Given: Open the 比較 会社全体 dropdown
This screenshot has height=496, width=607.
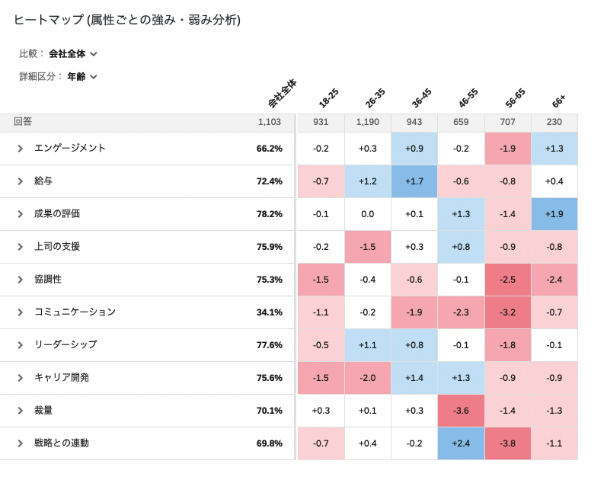Looking at the screenshot, I should [x=73, y=54].
